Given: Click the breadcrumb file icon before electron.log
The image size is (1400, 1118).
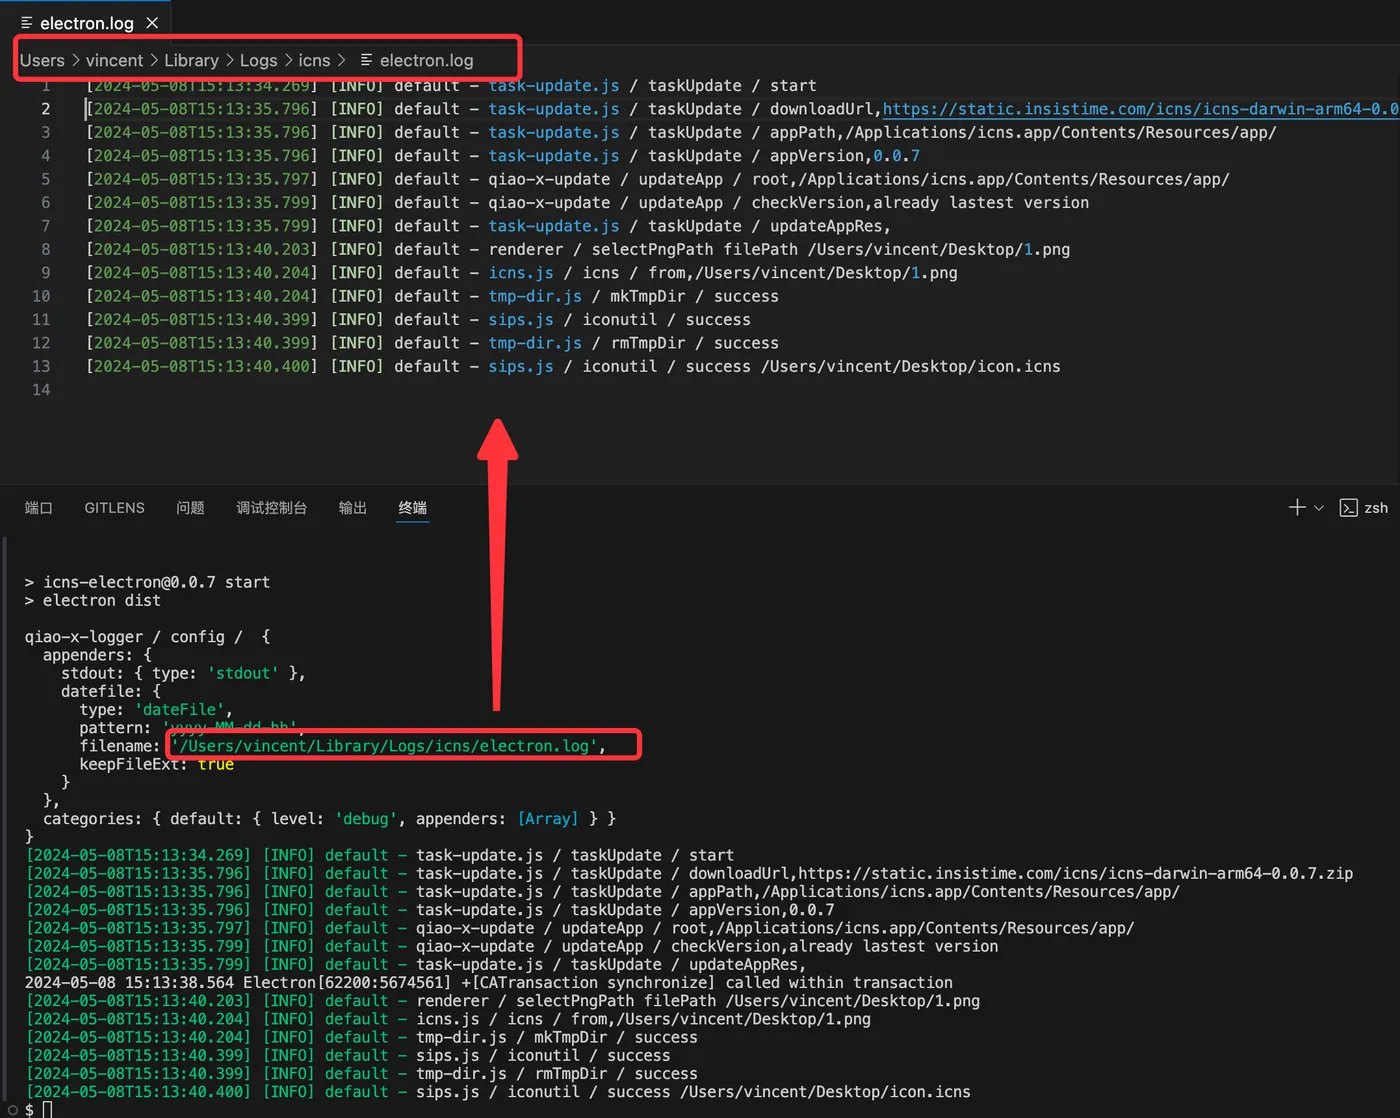Looking at the screenshot, I should click(x=366, y=60).
